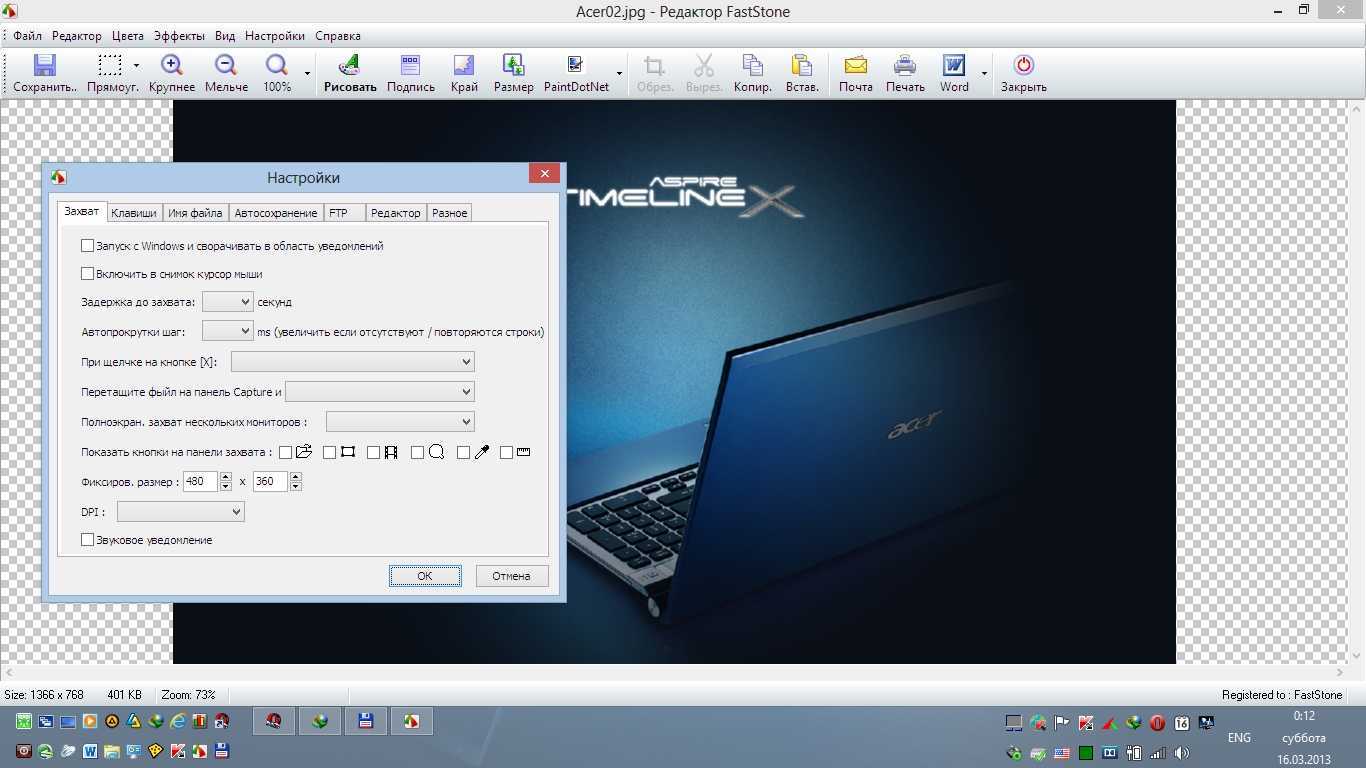
Task: Open the Задержка до захвата dropdown
Action: [227, 301]
